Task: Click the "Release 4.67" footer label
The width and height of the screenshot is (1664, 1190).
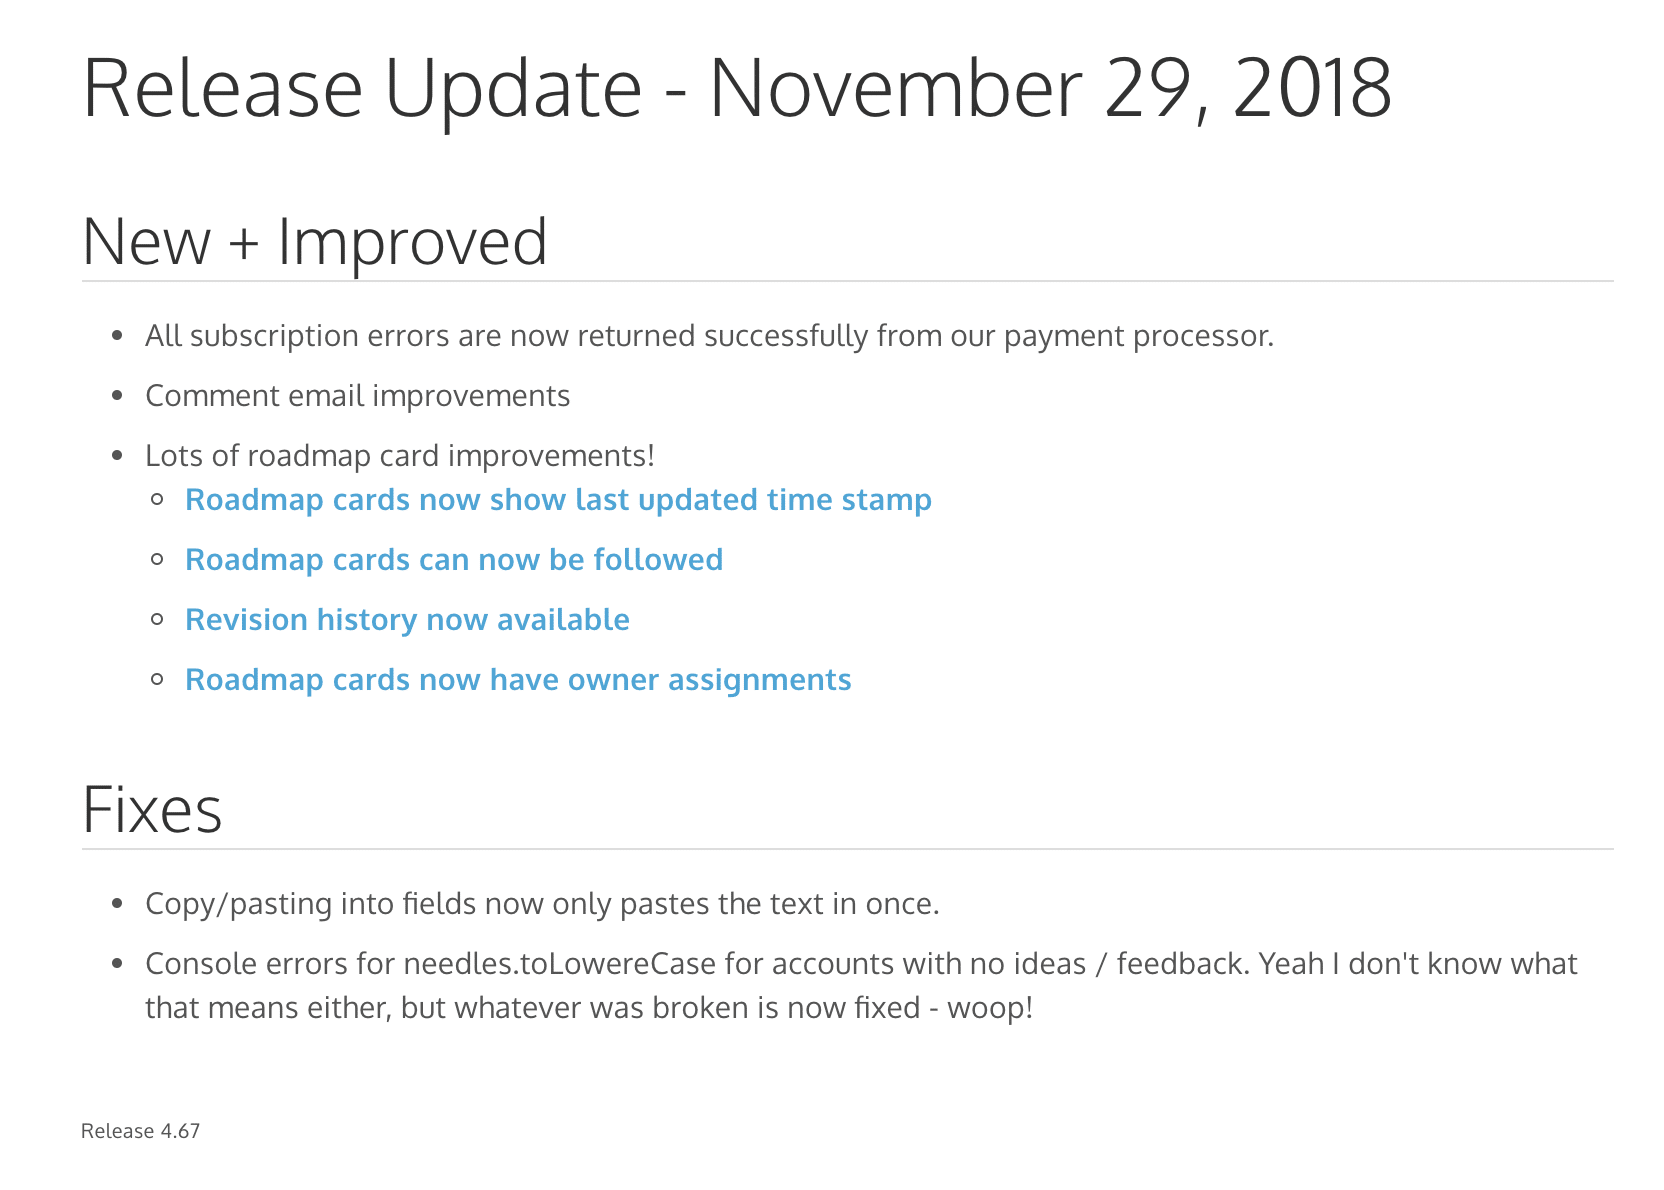Action: tap(141, 1131)
